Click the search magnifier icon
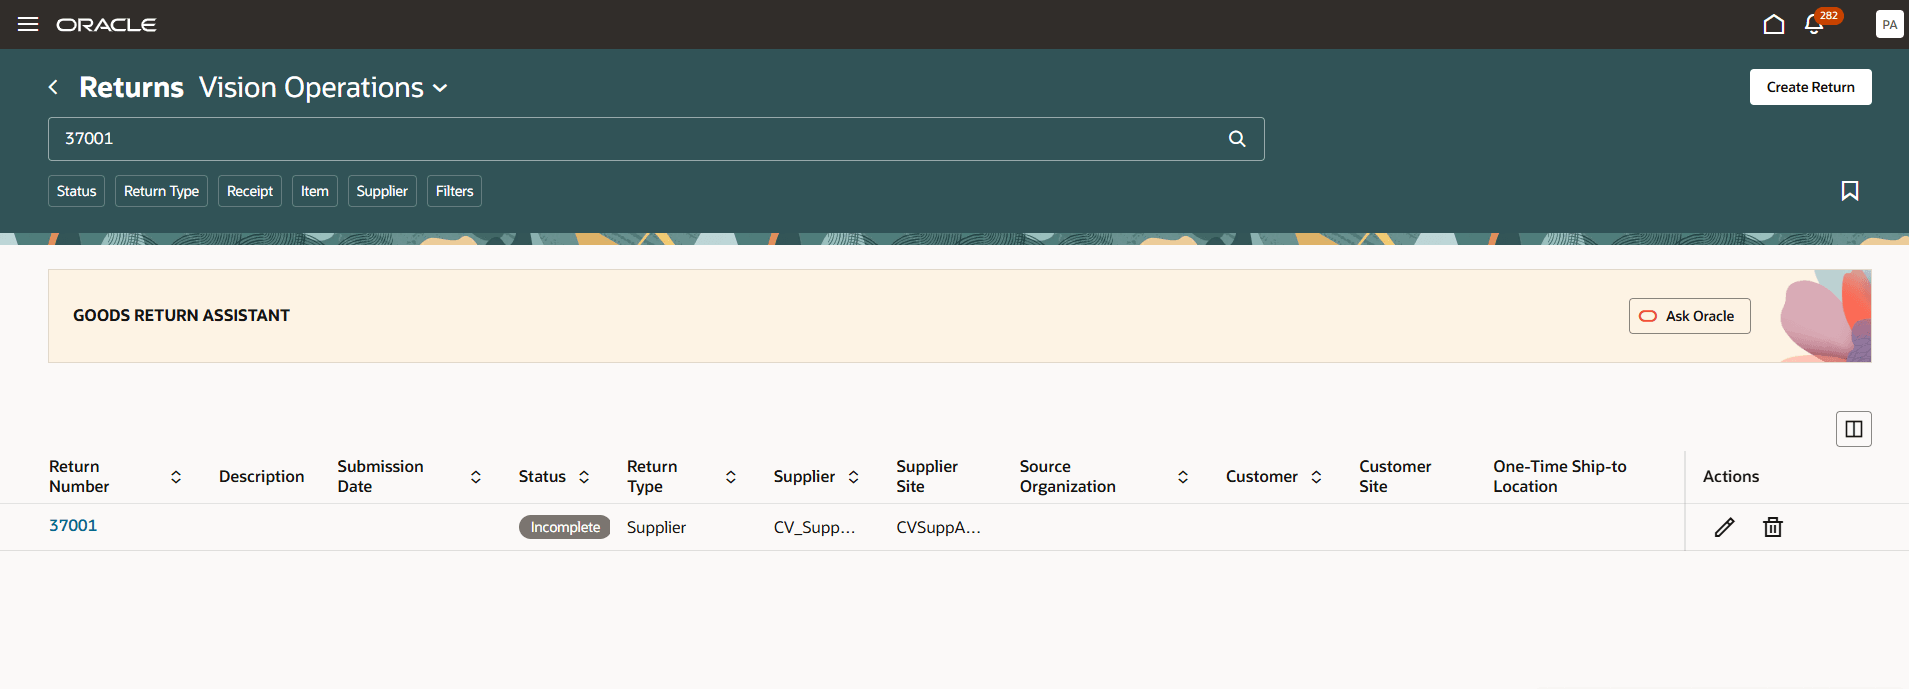The width and height of the screenshot is (1909, 689). pos(1237,139)
